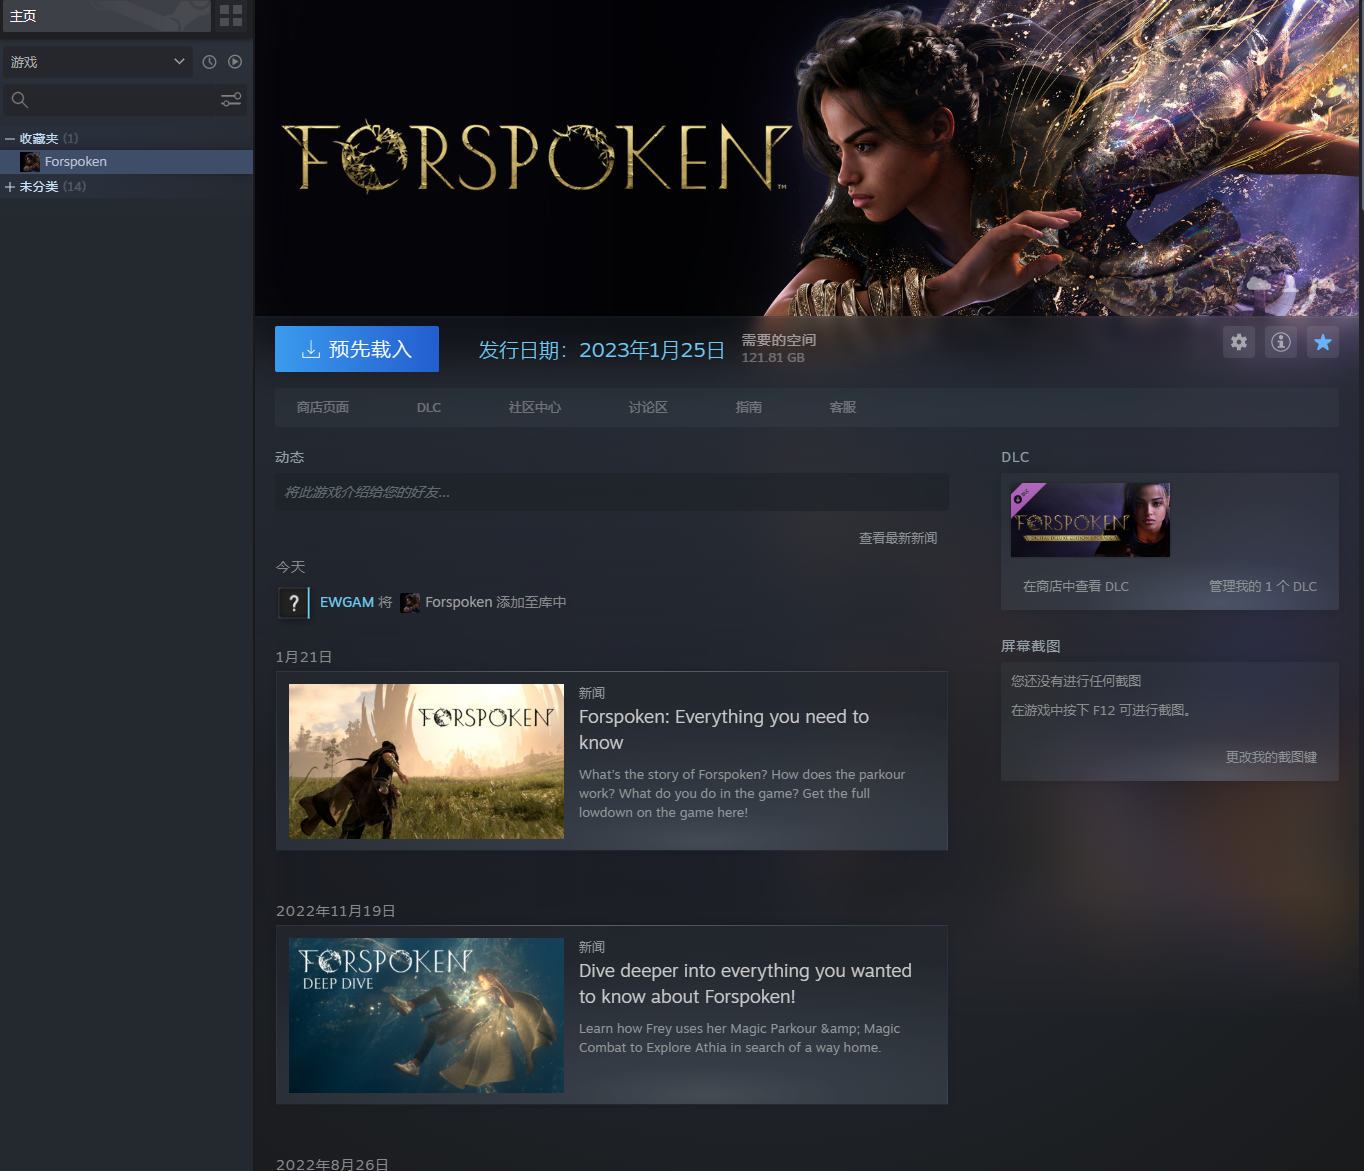Open Forspoken game settings gear
Screen dimensions: 1364x1171
[x=1239, y=342]
